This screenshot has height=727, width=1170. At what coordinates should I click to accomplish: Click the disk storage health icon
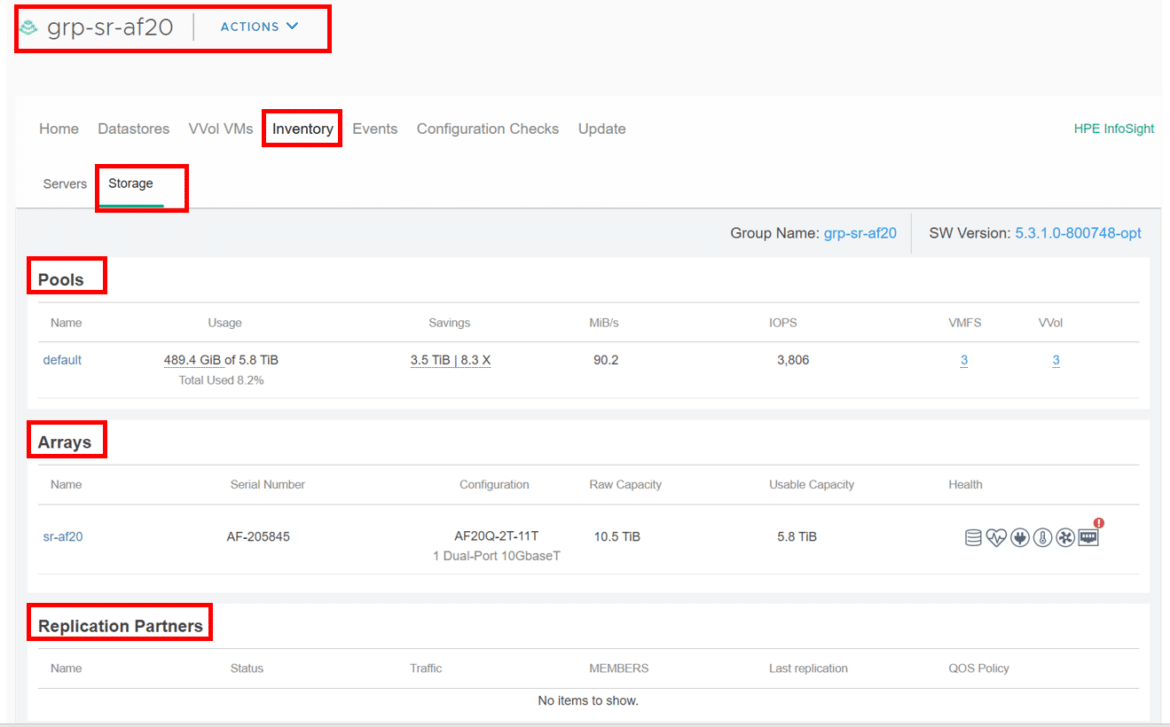[973, 537]
